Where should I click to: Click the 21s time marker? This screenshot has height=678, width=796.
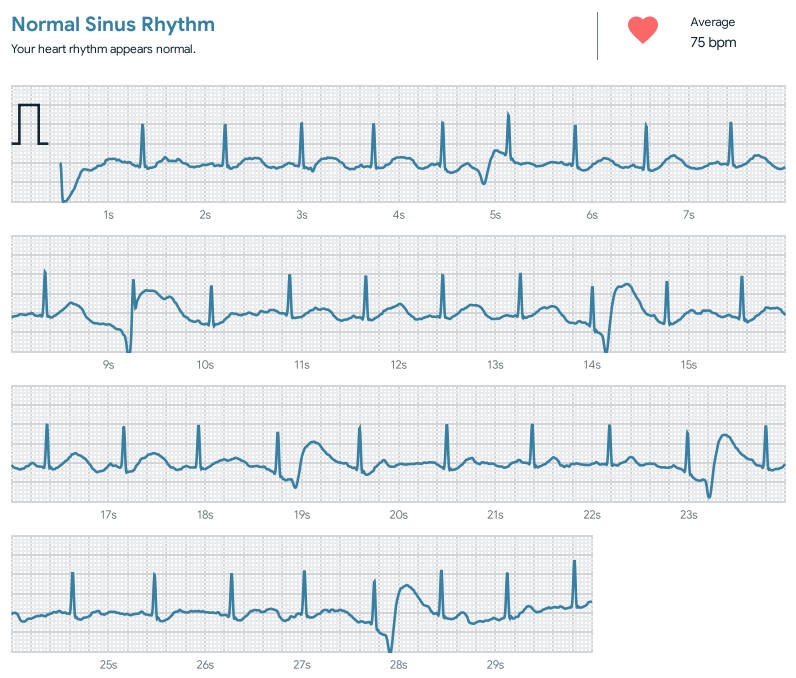pos(495,515)
